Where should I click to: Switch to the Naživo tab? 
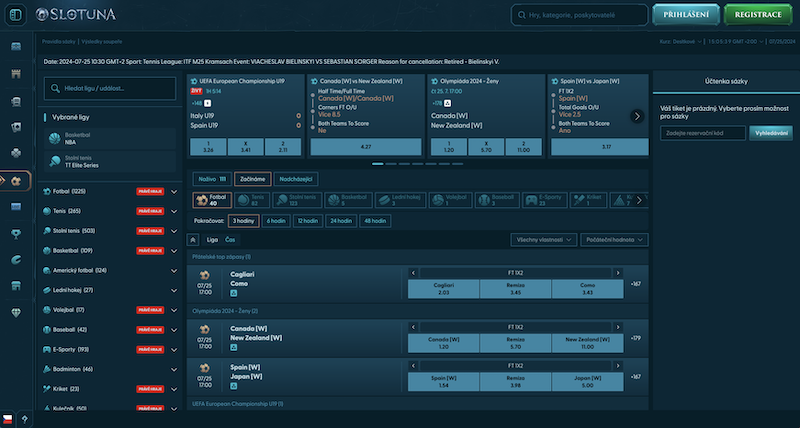211,178
